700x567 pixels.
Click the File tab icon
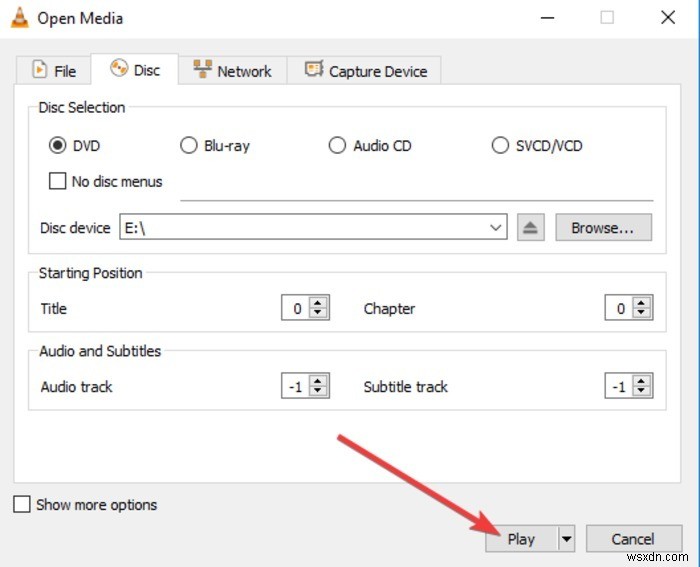40,70
